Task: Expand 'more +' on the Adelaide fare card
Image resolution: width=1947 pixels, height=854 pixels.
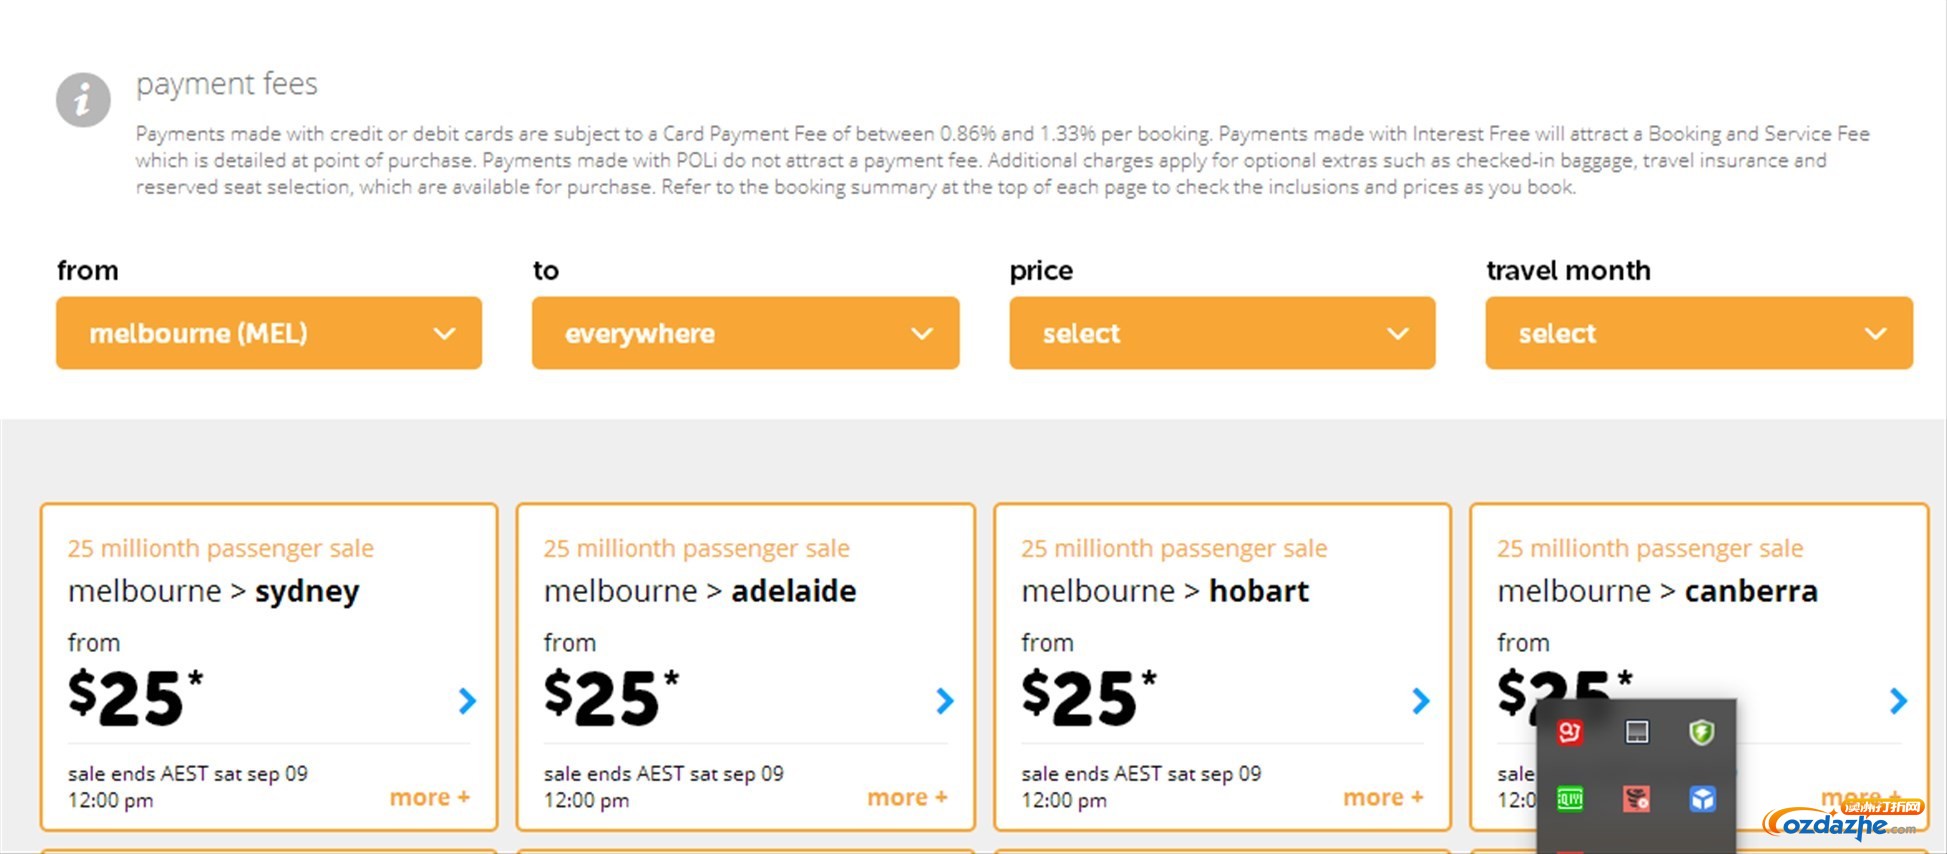Action: coord(907,798)
